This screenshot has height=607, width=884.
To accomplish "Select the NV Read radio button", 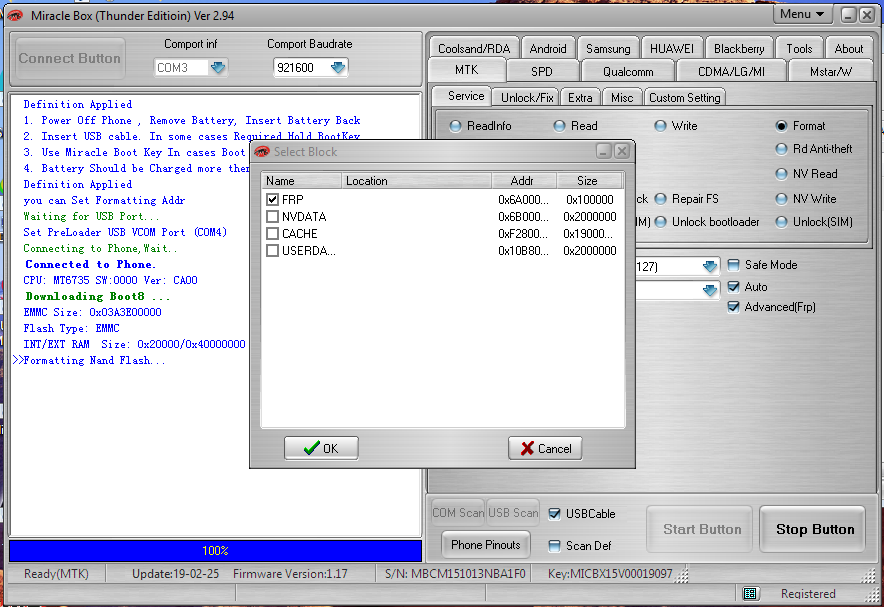I will tap(781, 174).
